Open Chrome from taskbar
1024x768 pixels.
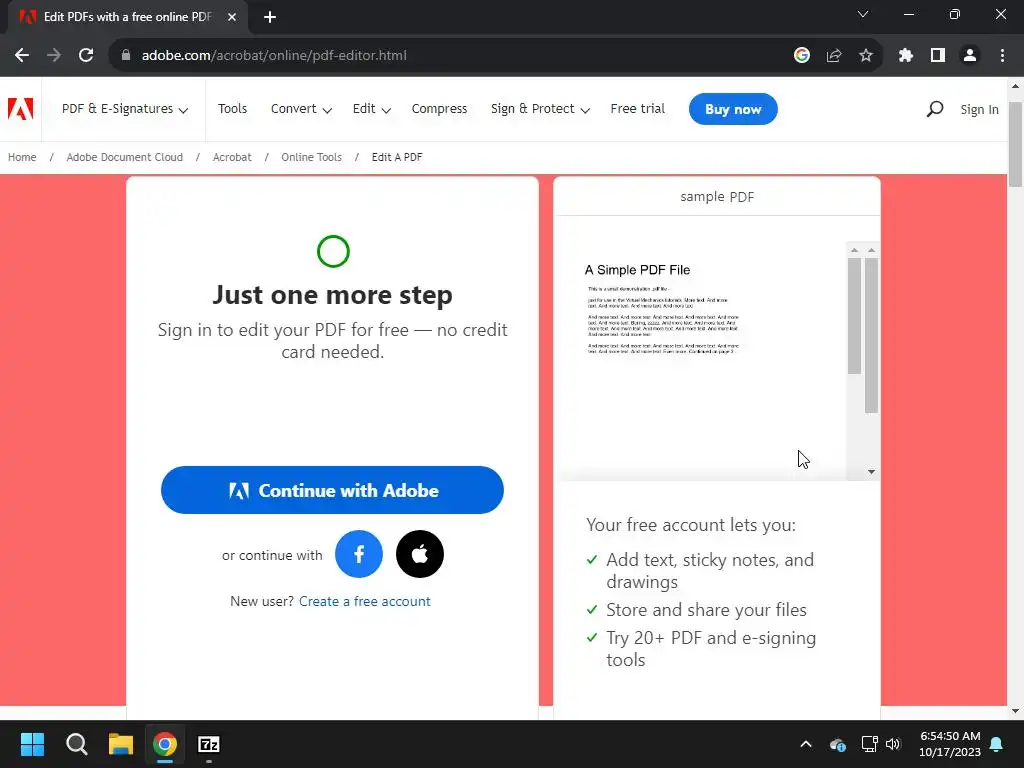(165, 744)
